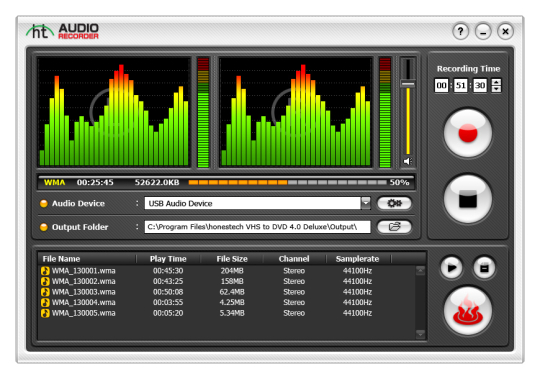Sort by Samplerate column header

coord(357,259)
